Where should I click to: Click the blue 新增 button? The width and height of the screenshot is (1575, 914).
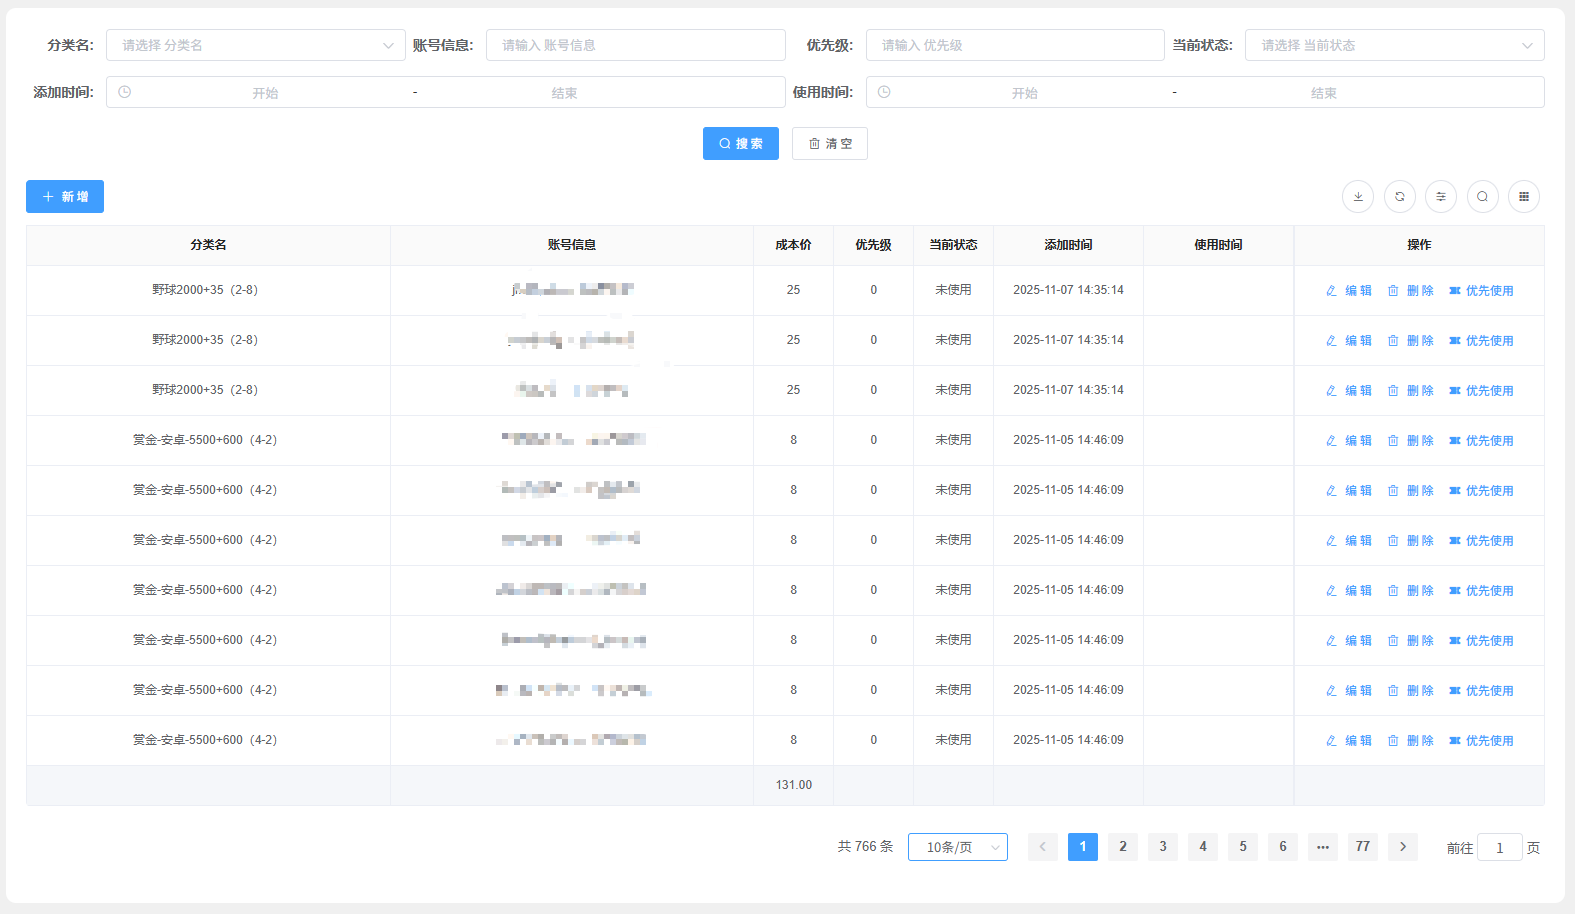click(65, 197)
